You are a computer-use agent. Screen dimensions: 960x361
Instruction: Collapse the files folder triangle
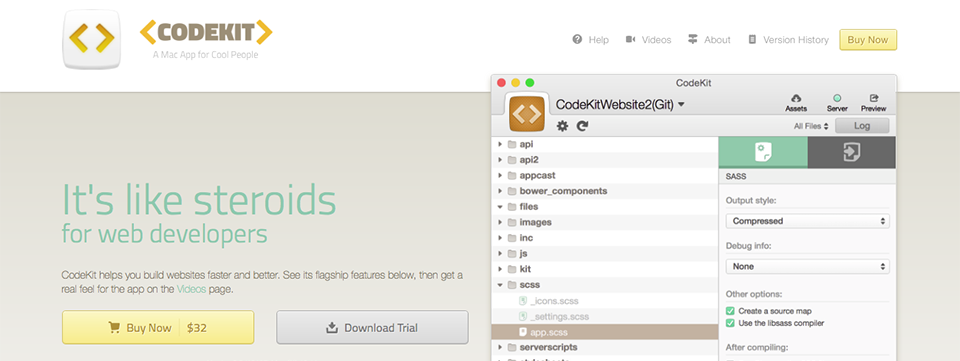coord(500,207)
